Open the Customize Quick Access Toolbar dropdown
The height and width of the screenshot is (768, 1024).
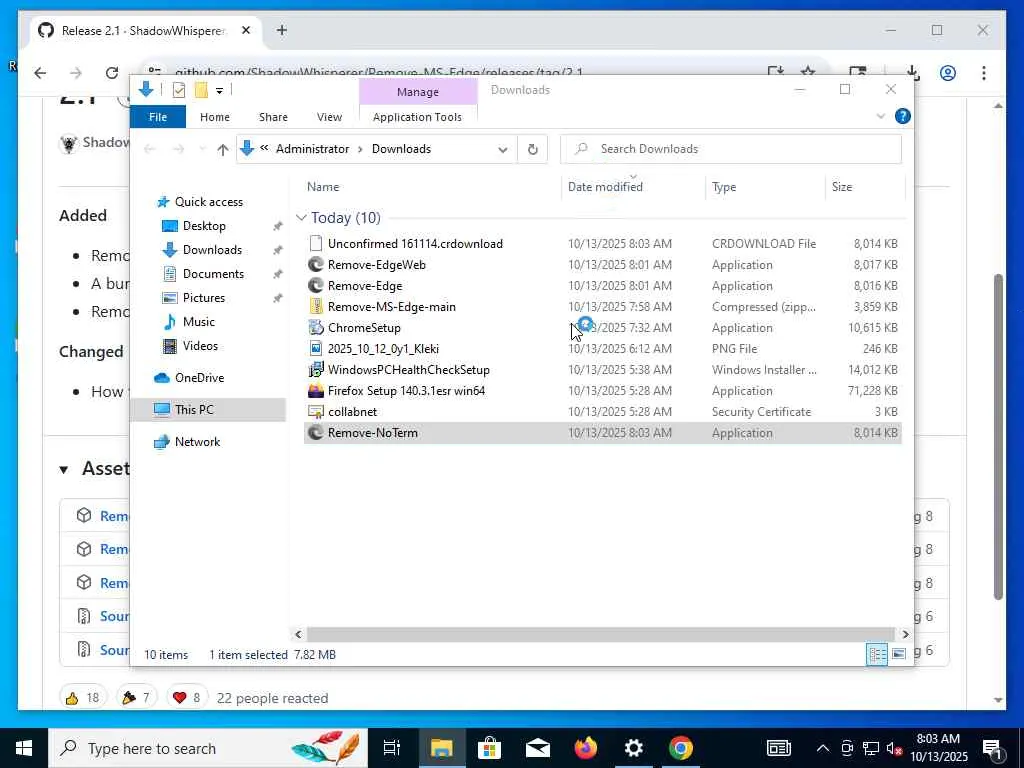tap(219, 91)
